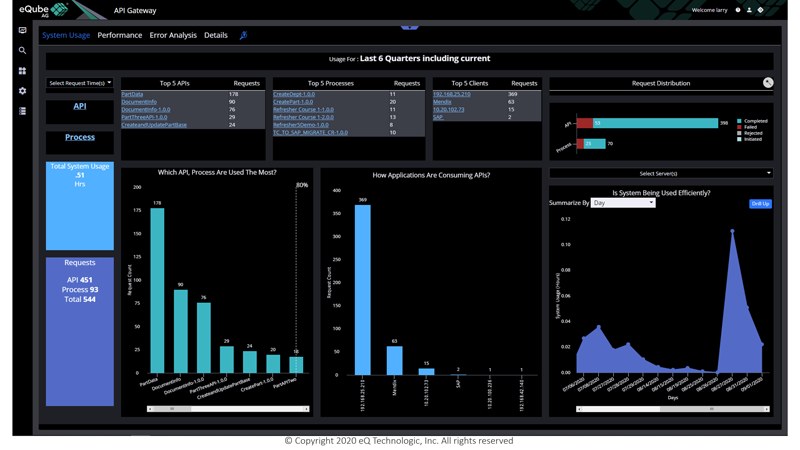The width and height of the screenshot is (800, 450).
Task: Click the scrollbar under system efficiency chart
Action: tap(673, 409)
